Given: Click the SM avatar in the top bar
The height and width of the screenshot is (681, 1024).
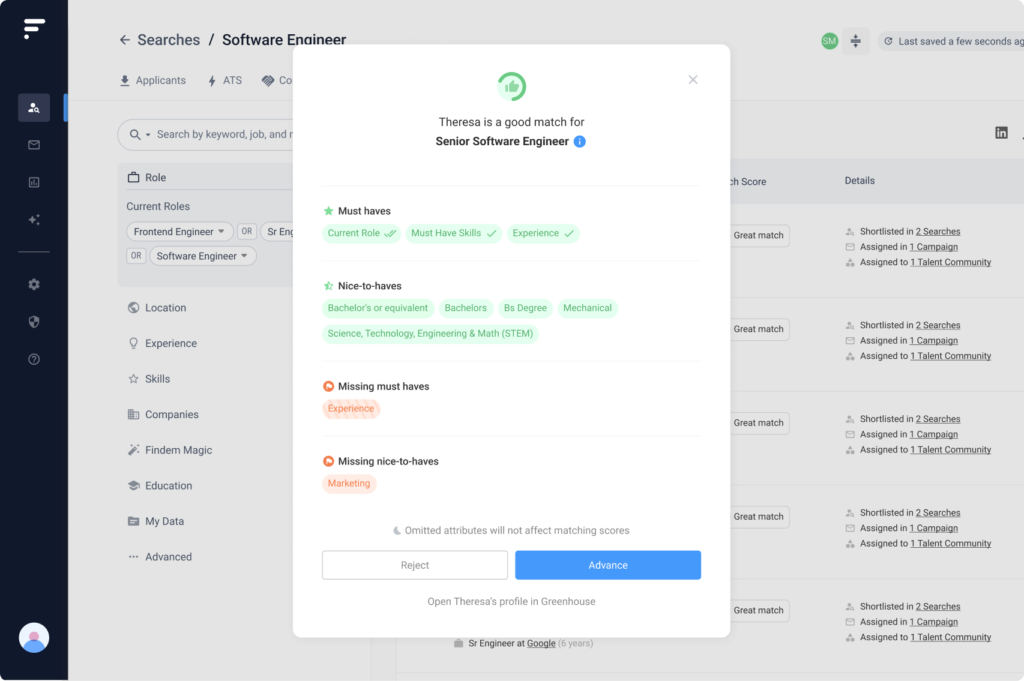Looking at the screenshot, I should 829,40.
